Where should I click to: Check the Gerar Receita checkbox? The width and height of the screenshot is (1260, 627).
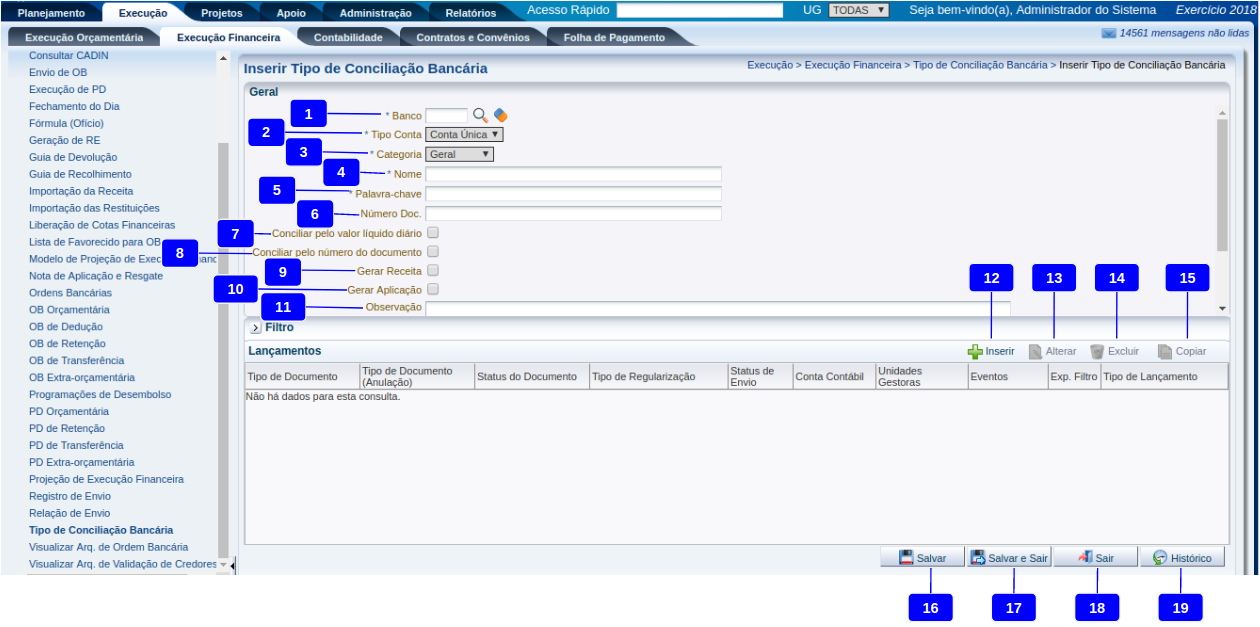[x=433, y=270]
